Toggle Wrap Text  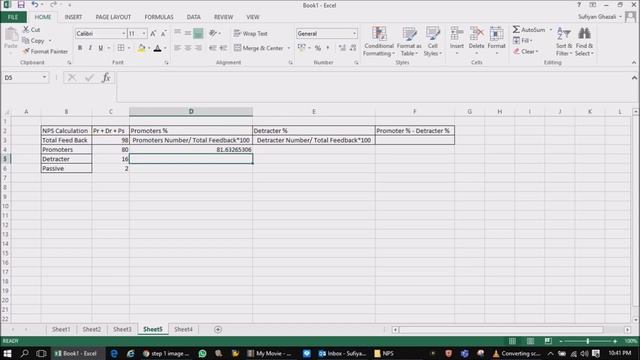(251, 33)
